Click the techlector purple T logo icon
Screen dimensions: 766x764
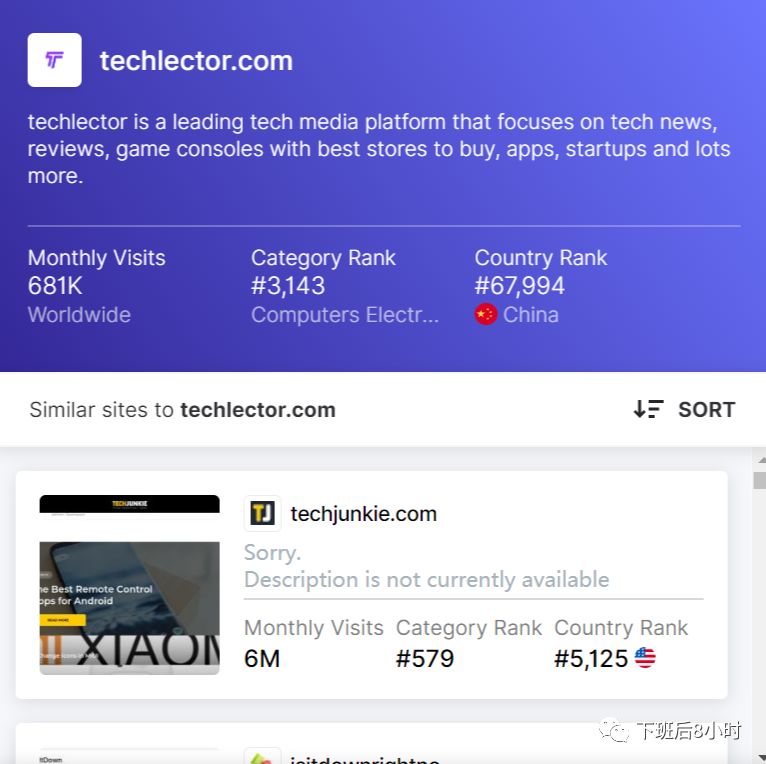tap(54, 60)
